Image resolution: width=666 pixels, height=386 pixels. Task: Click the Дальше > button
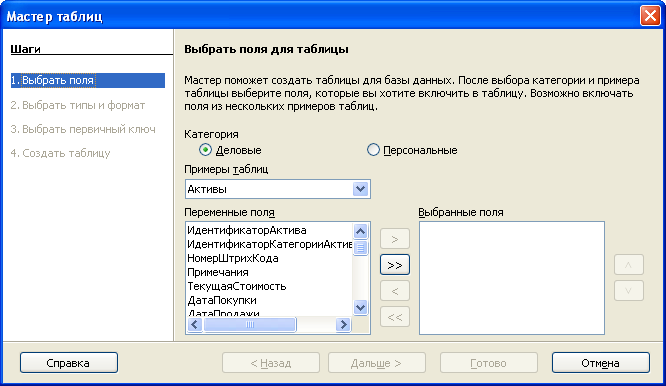click(x=377, y=363)
